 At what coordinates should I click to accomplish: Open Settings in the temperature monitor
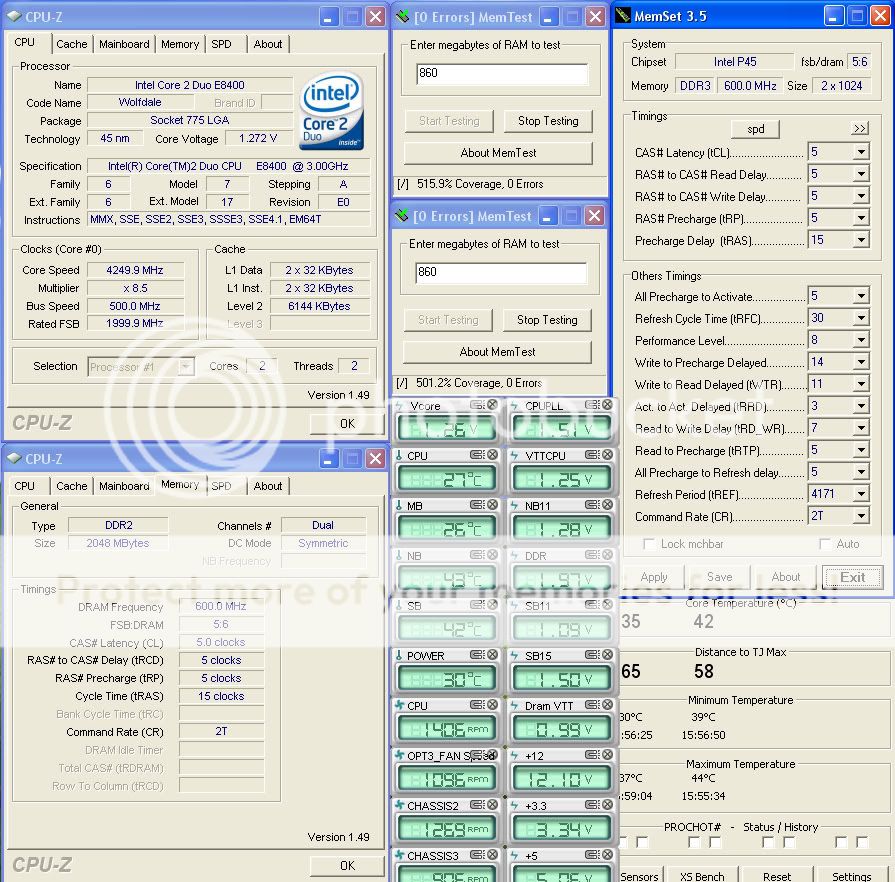click(852, 876)
